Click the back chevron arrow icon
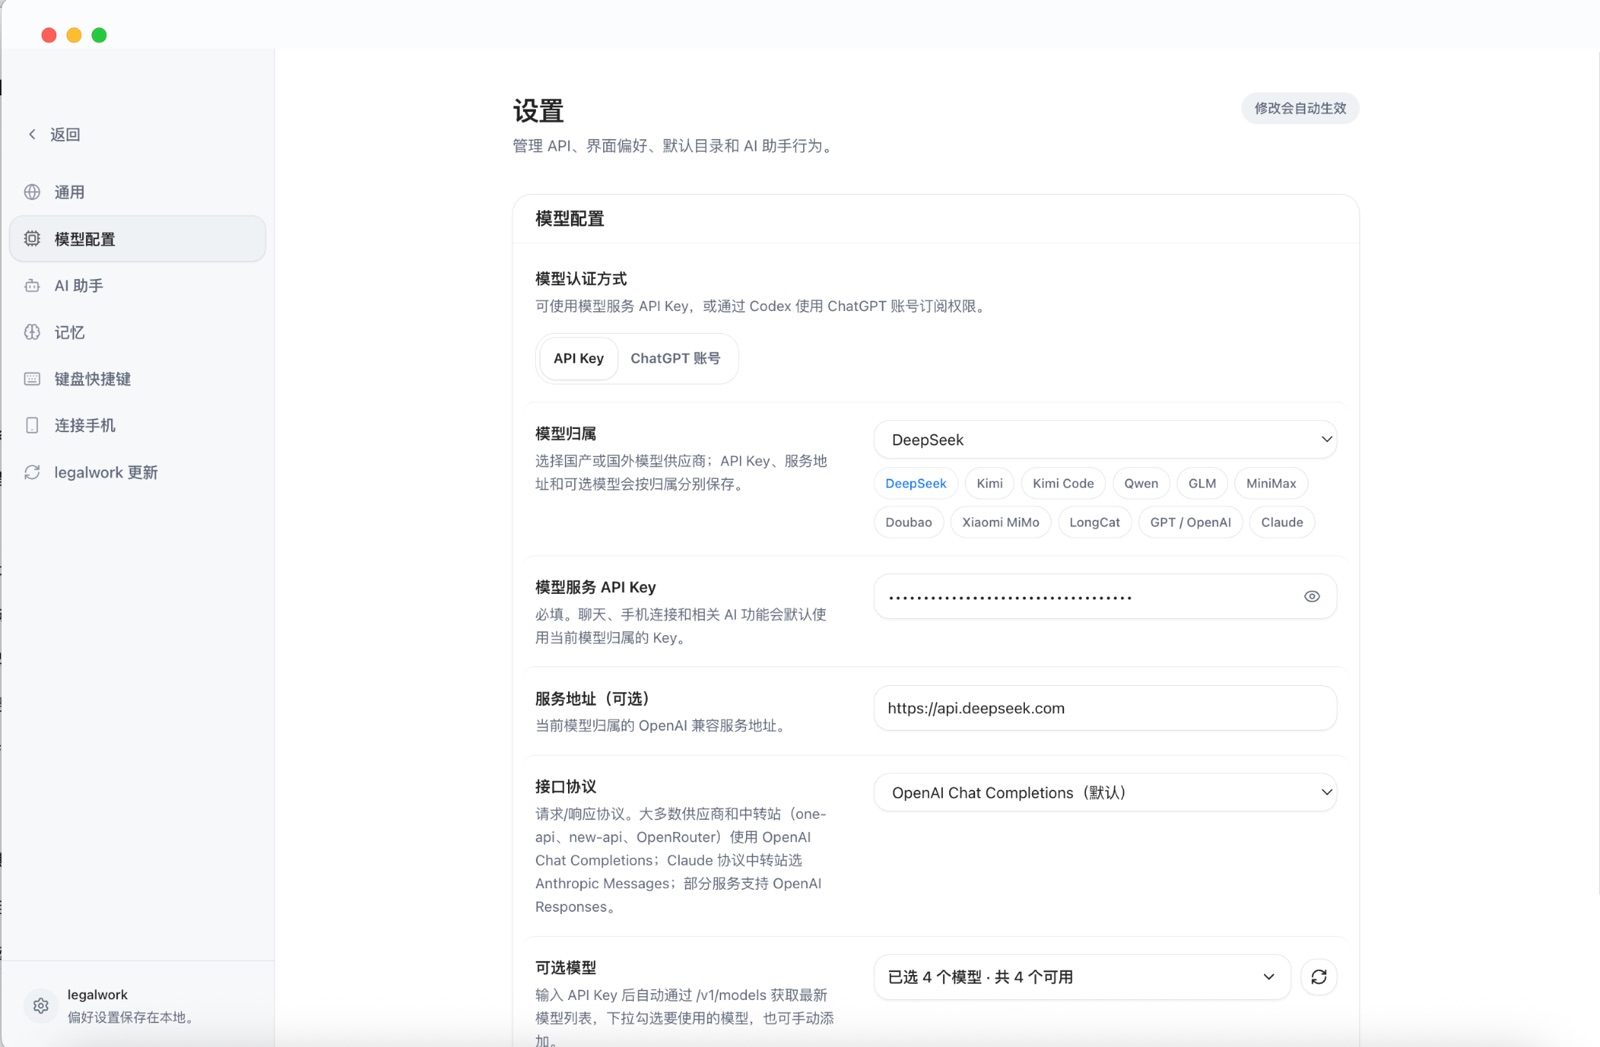 point(32,134)
